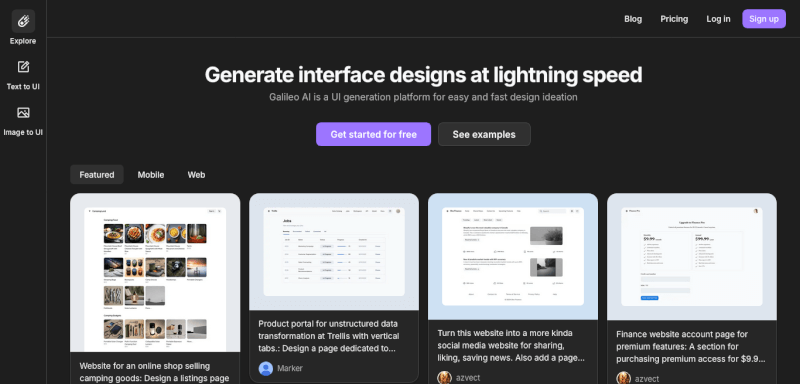Open the Trellis product portal thumbnail
The image size is (800, 384).
point(334,252)
